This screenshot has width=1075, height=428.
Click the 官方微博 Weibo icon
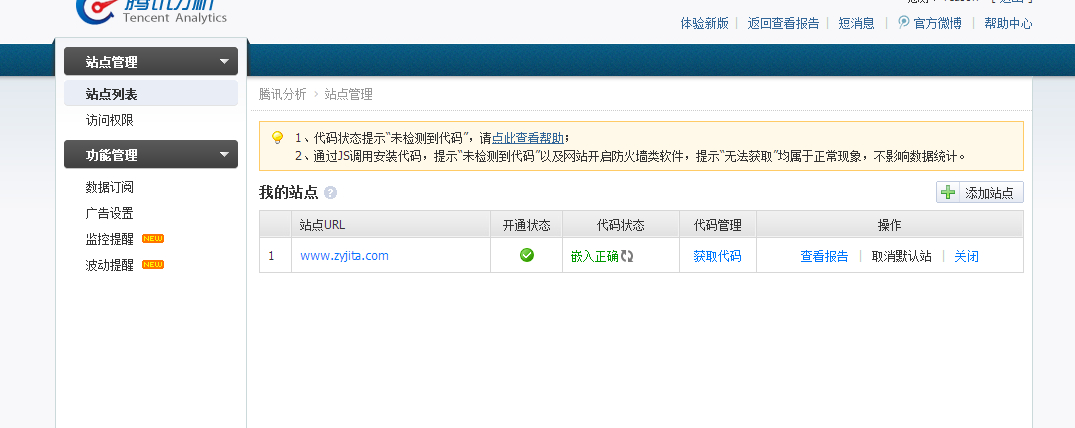click(904, 23)
